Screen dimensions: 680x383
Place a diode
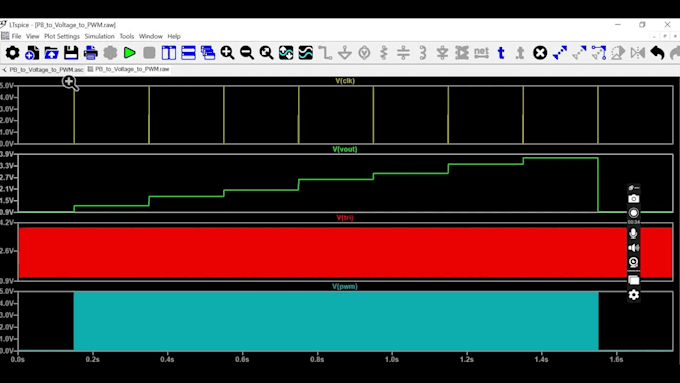tap(442, 53)
